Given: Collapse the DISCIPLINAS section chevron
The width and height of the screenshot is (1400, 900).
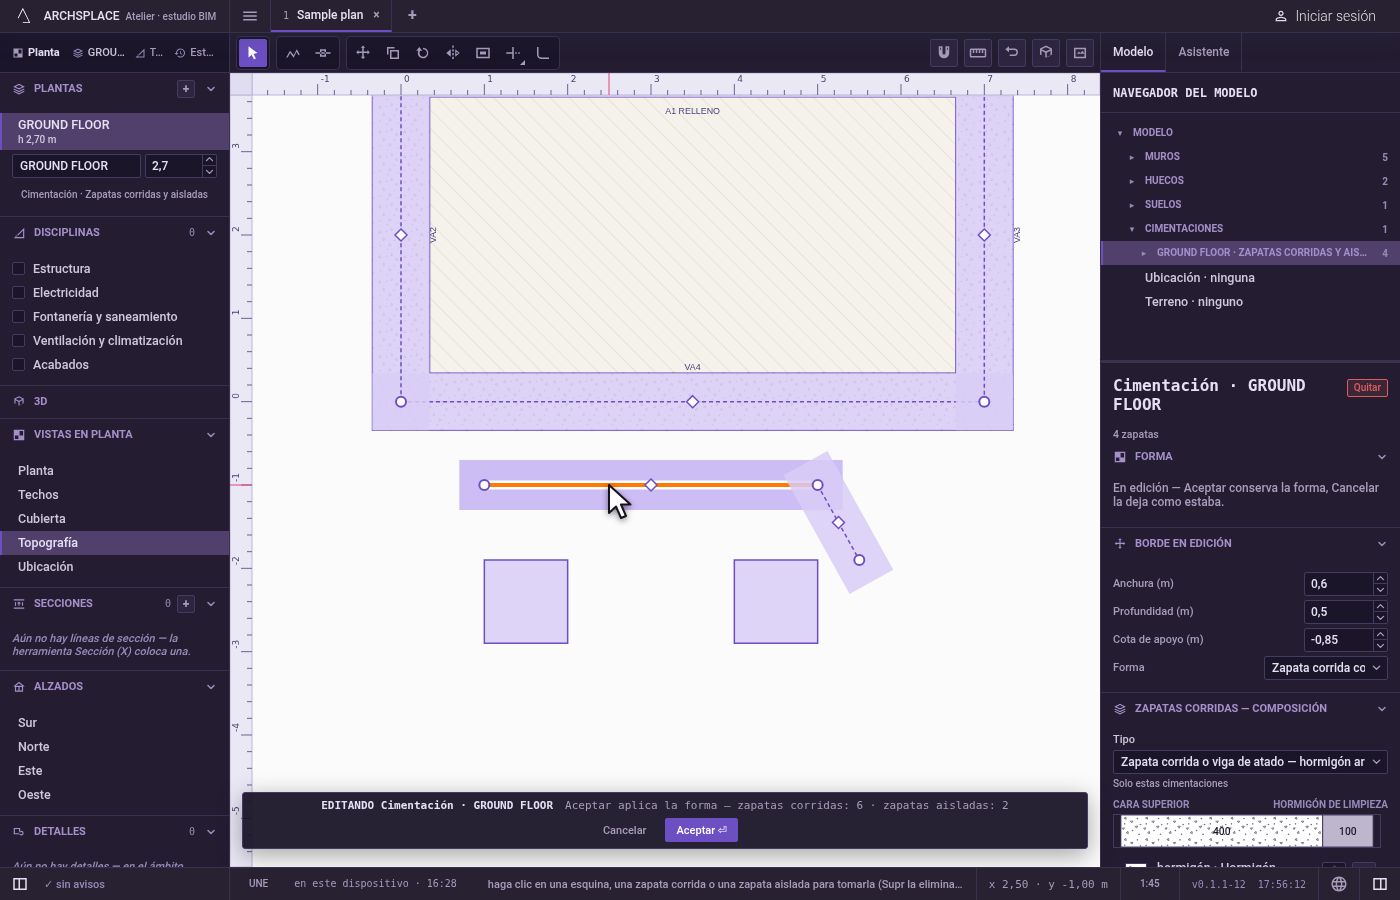Looking at the screenshot, I should (211, 233).
